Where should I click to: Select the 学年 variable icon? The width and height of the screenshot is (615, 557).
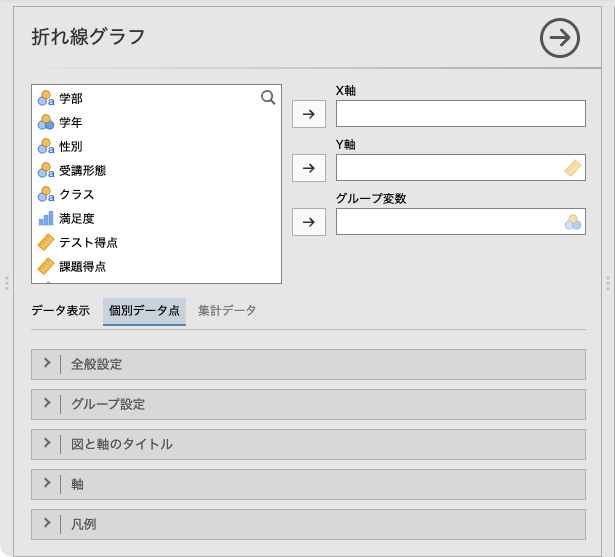tap(45, 122)
